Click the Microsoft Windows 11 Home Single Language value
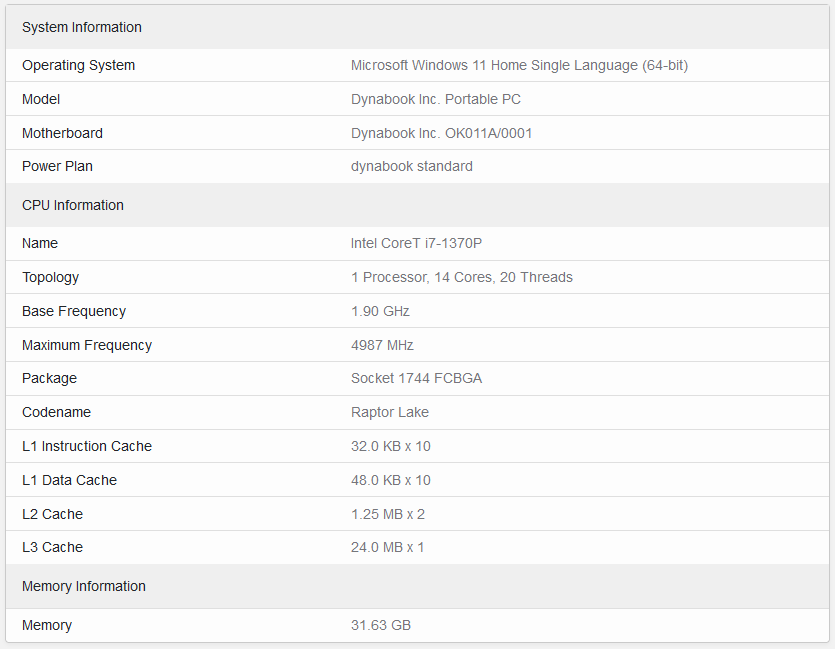 pyautogui.click(x=519, y=65)
